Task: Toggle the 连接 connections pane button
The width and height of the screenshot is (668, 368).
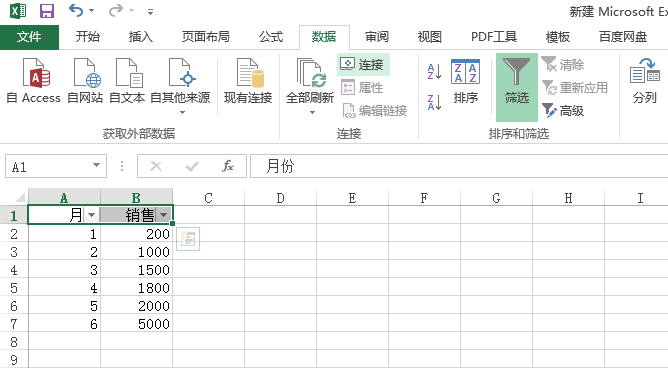Action: 363,64
